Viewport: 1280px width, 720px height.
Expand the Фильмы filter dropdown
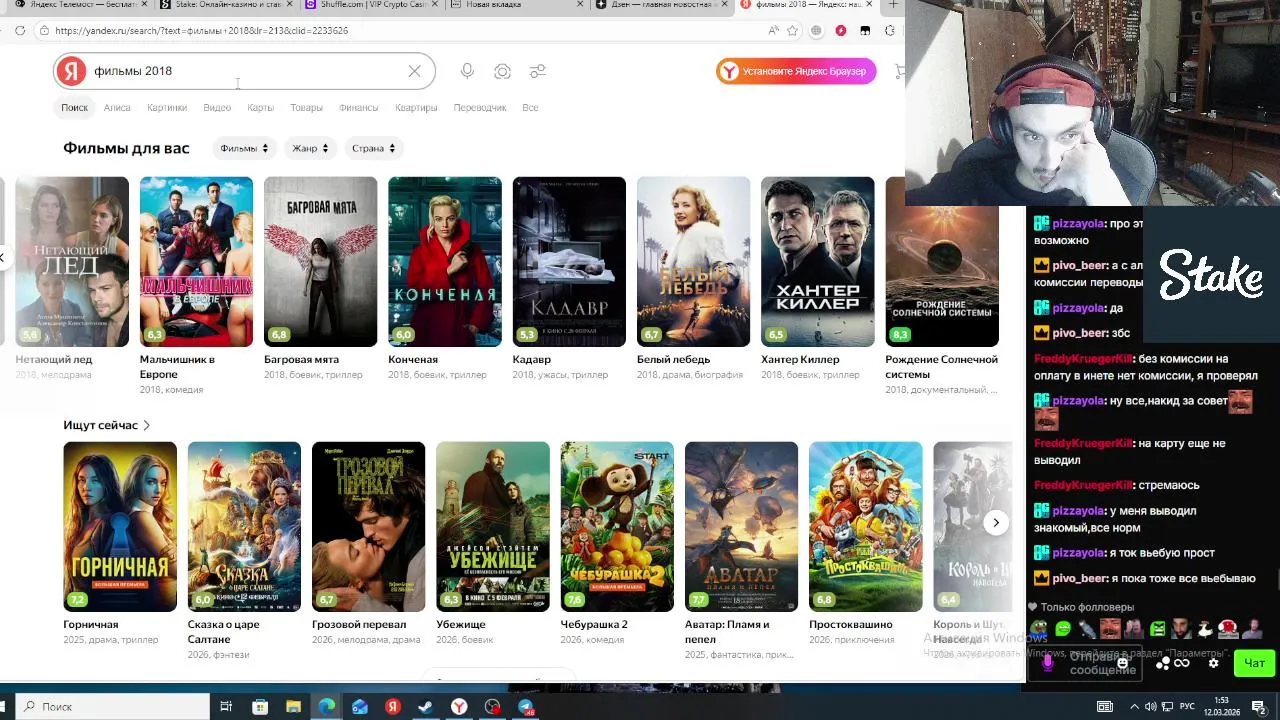point(244,148)
